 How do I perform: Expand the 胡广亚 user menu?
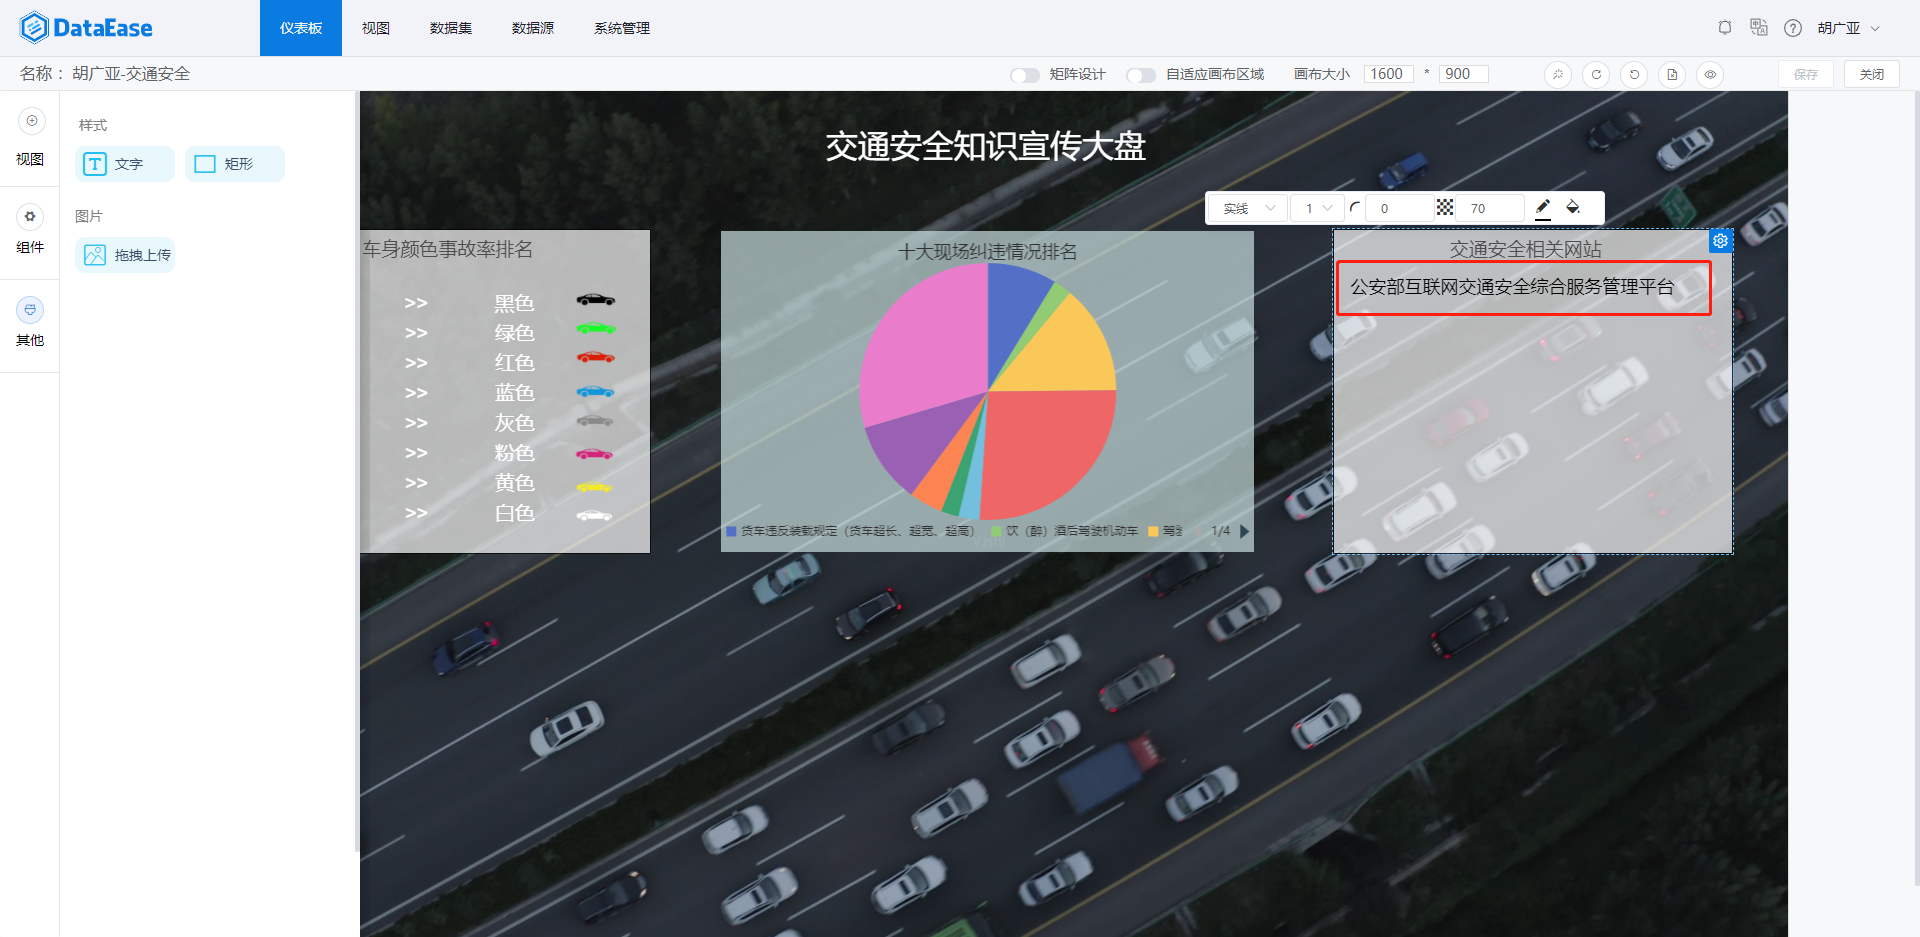[1848, 28]
